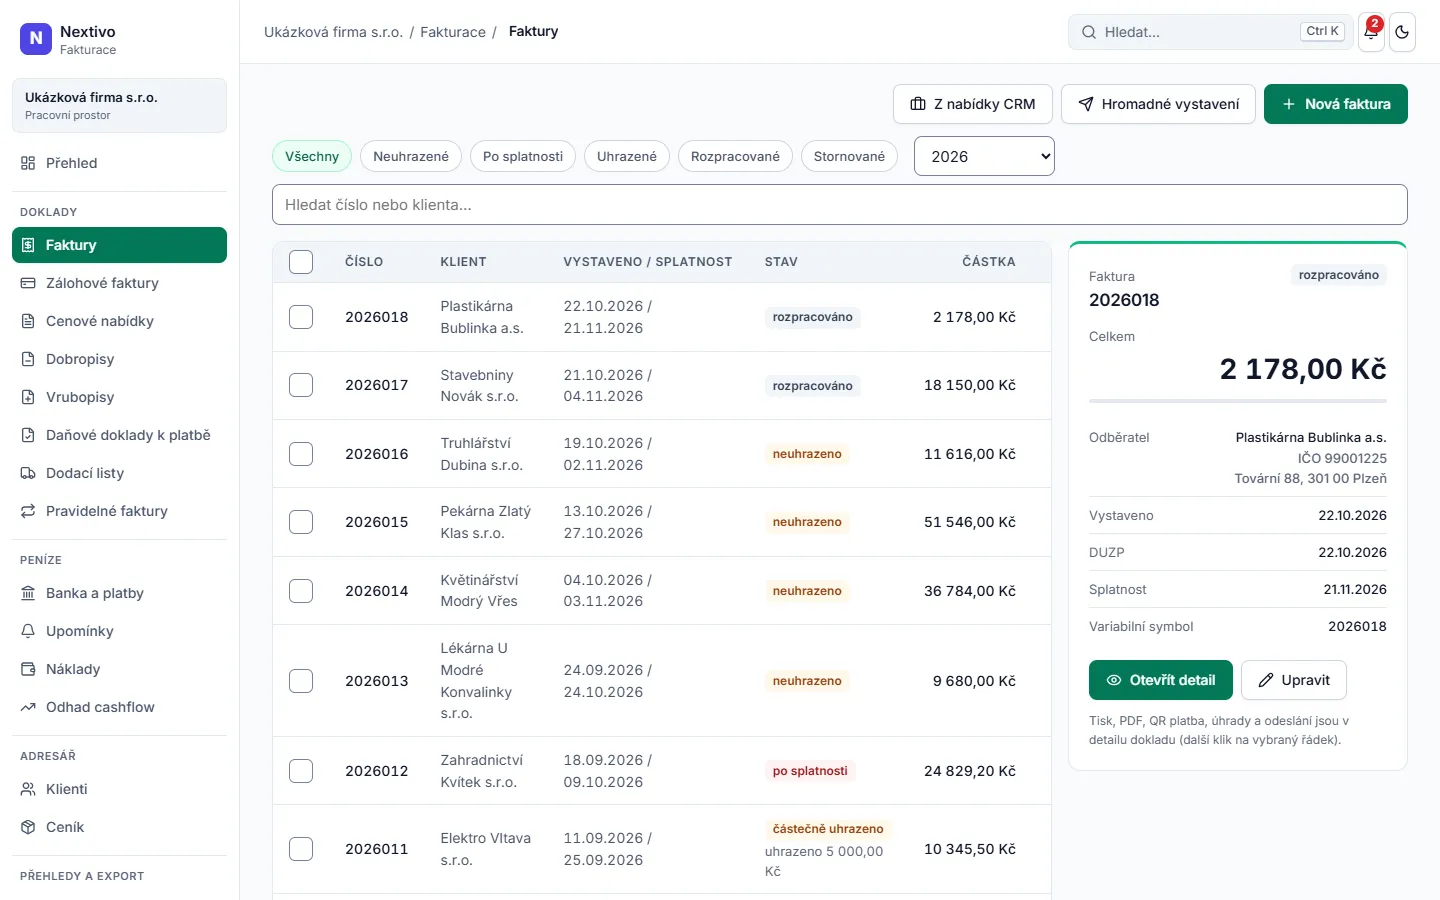
Task: Click the Upravit button in detail panel
Action: 1294,680
